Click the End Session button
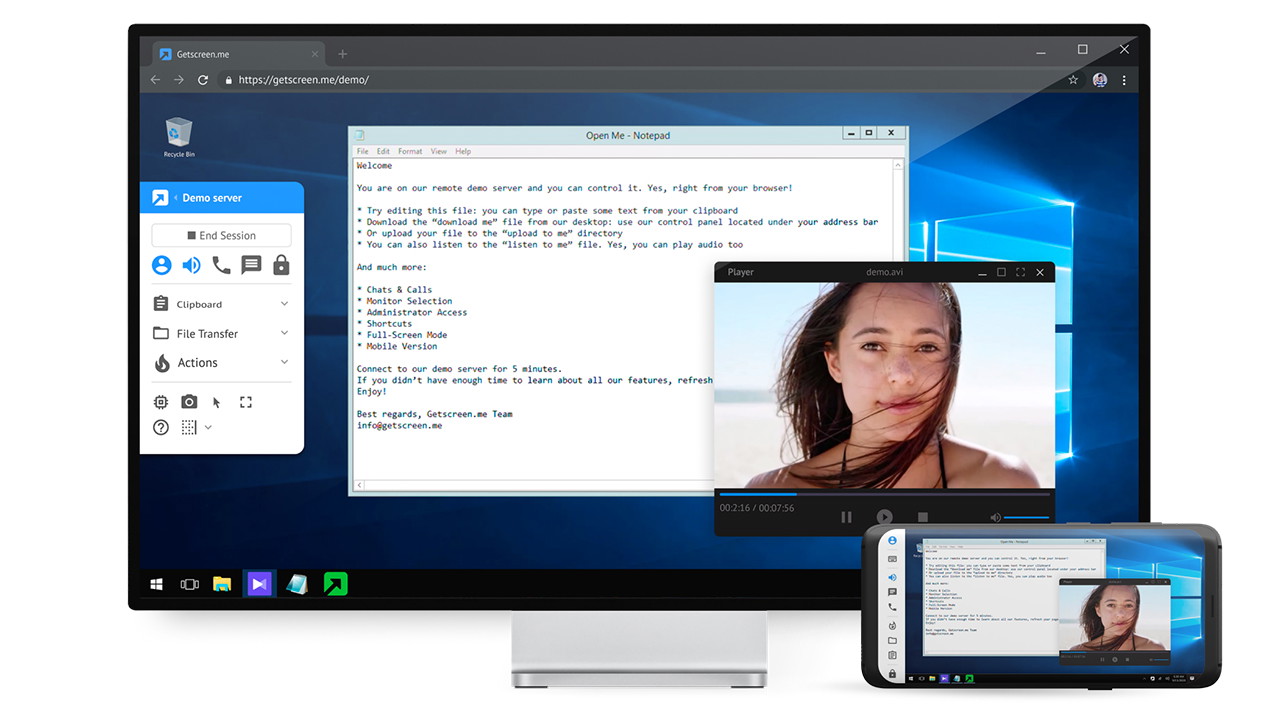Viewport: 1280px width, 720px height. [221, 236]
